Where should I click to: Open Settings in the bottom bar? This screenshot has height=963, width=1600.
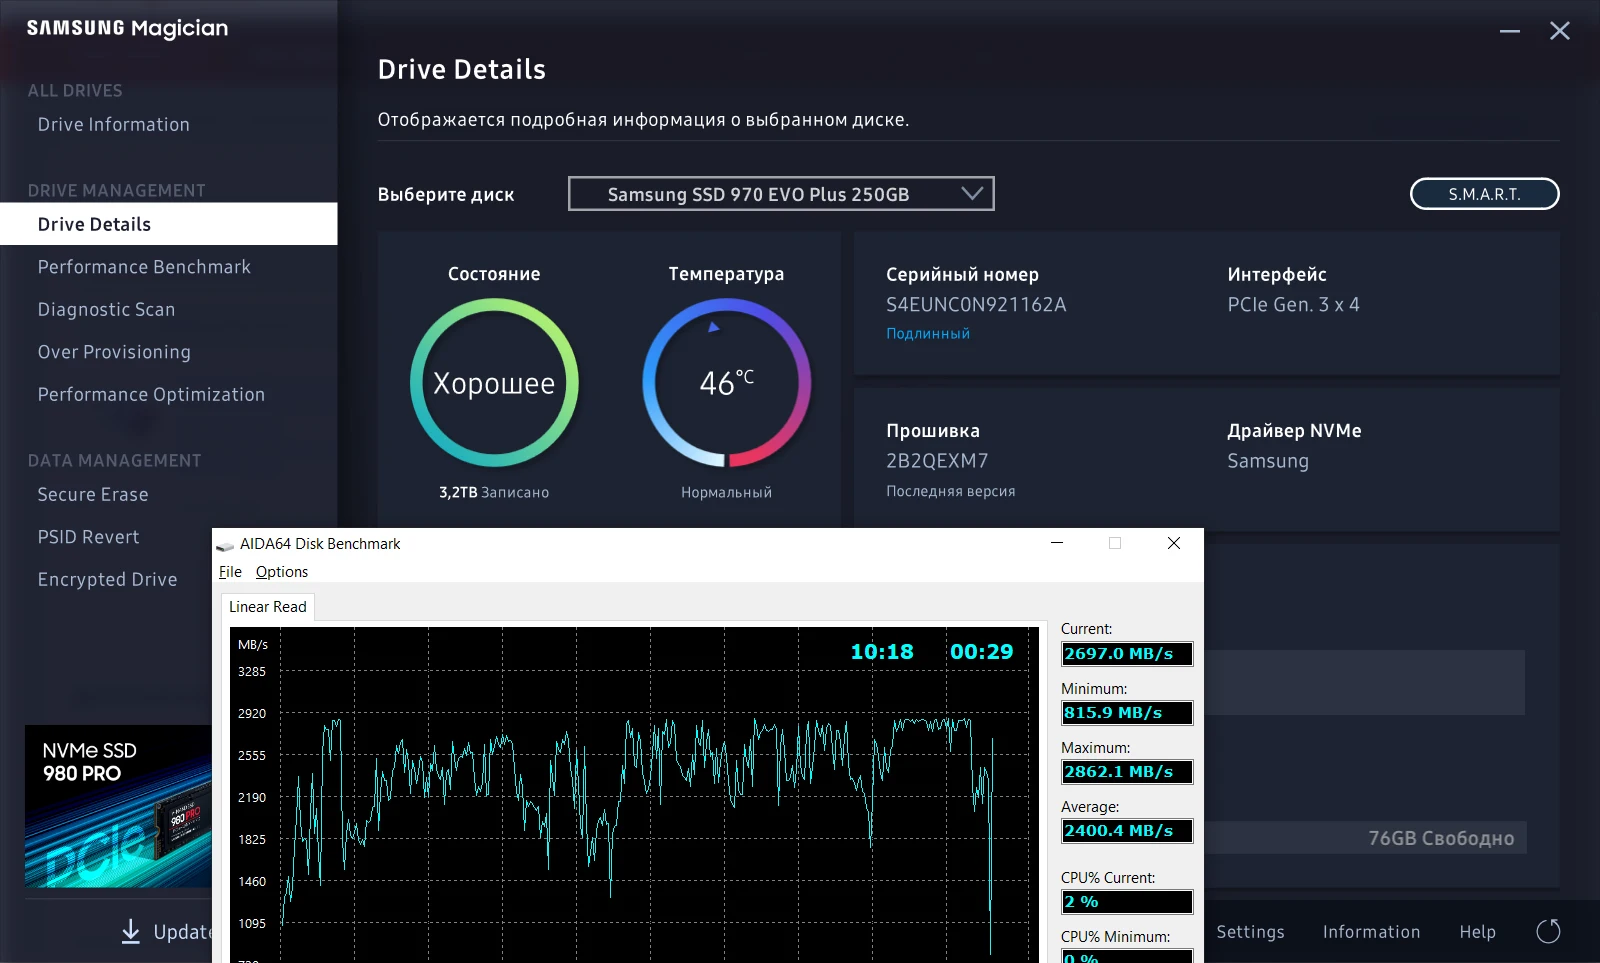[1250, 932]
